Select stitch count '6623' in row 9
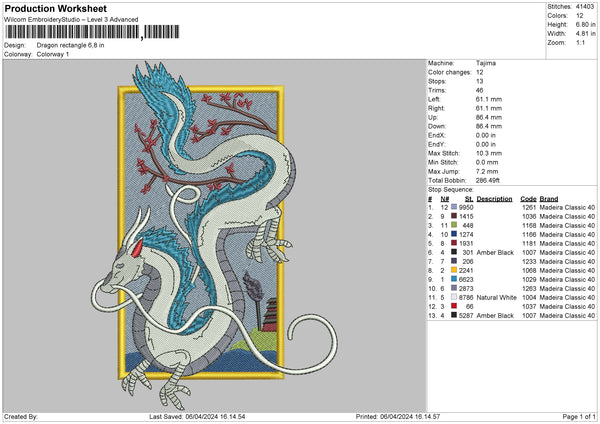This screenshot has height=424, width=600. tap(466, 279)
